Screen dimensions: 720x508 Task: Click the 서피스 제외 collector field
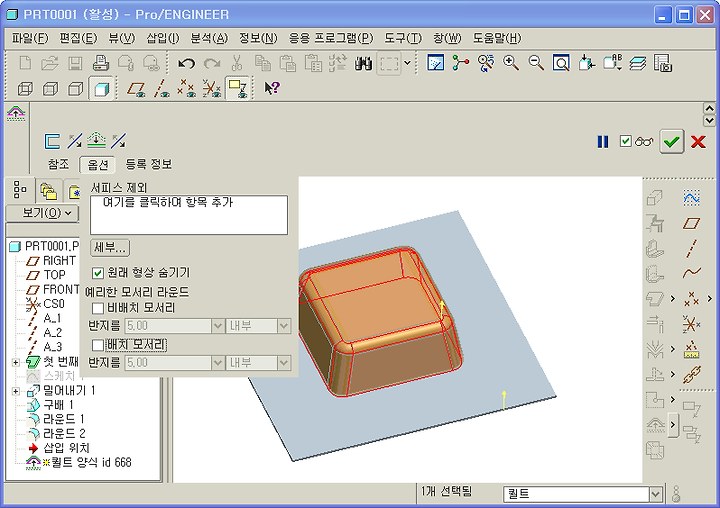click(189, 215)
